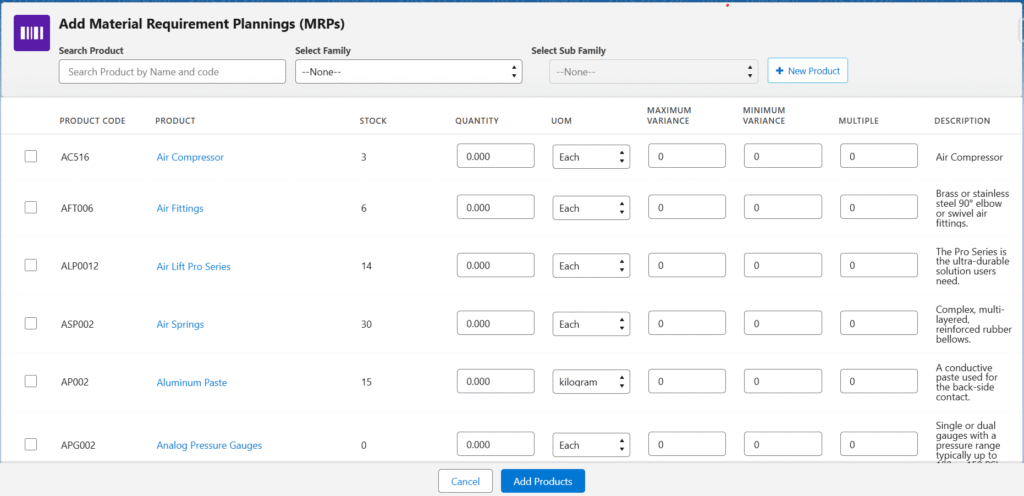Check the Air Compressor row checkbox

tap(31, 156)
